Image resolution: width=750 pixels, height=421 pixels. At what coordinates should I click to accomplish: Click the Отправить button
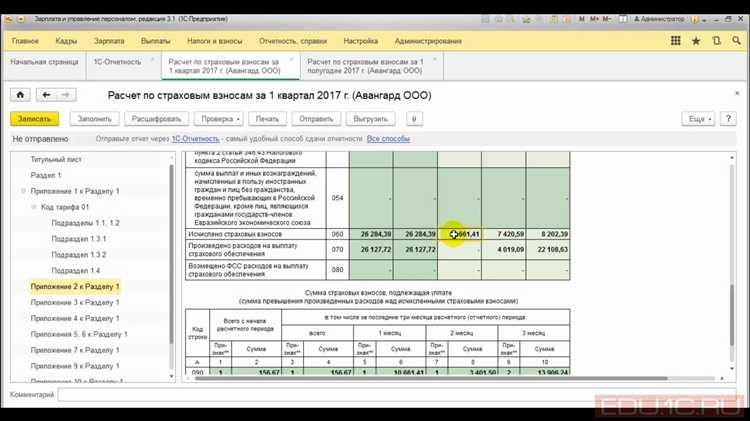[316, 119]
